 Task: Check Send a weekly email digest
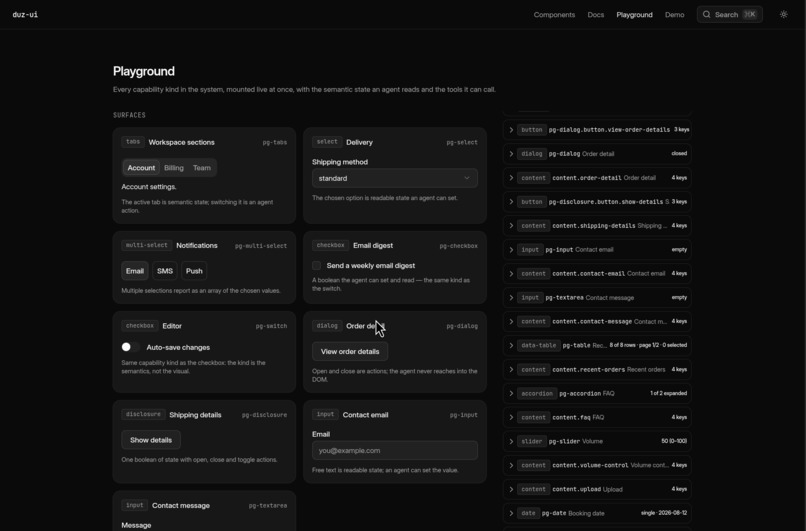point(316,265)
